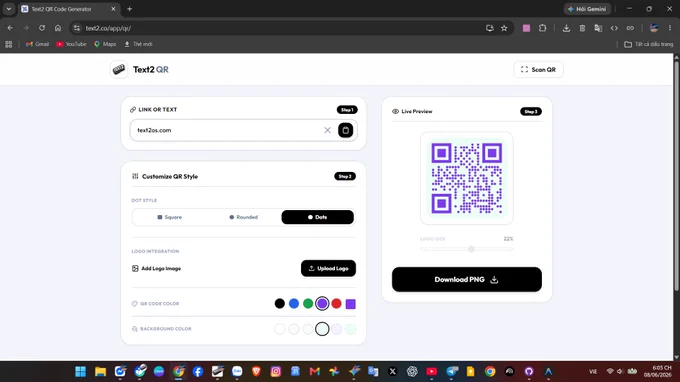Open the Chrome three-dot menu

click(x=670, y=28)
